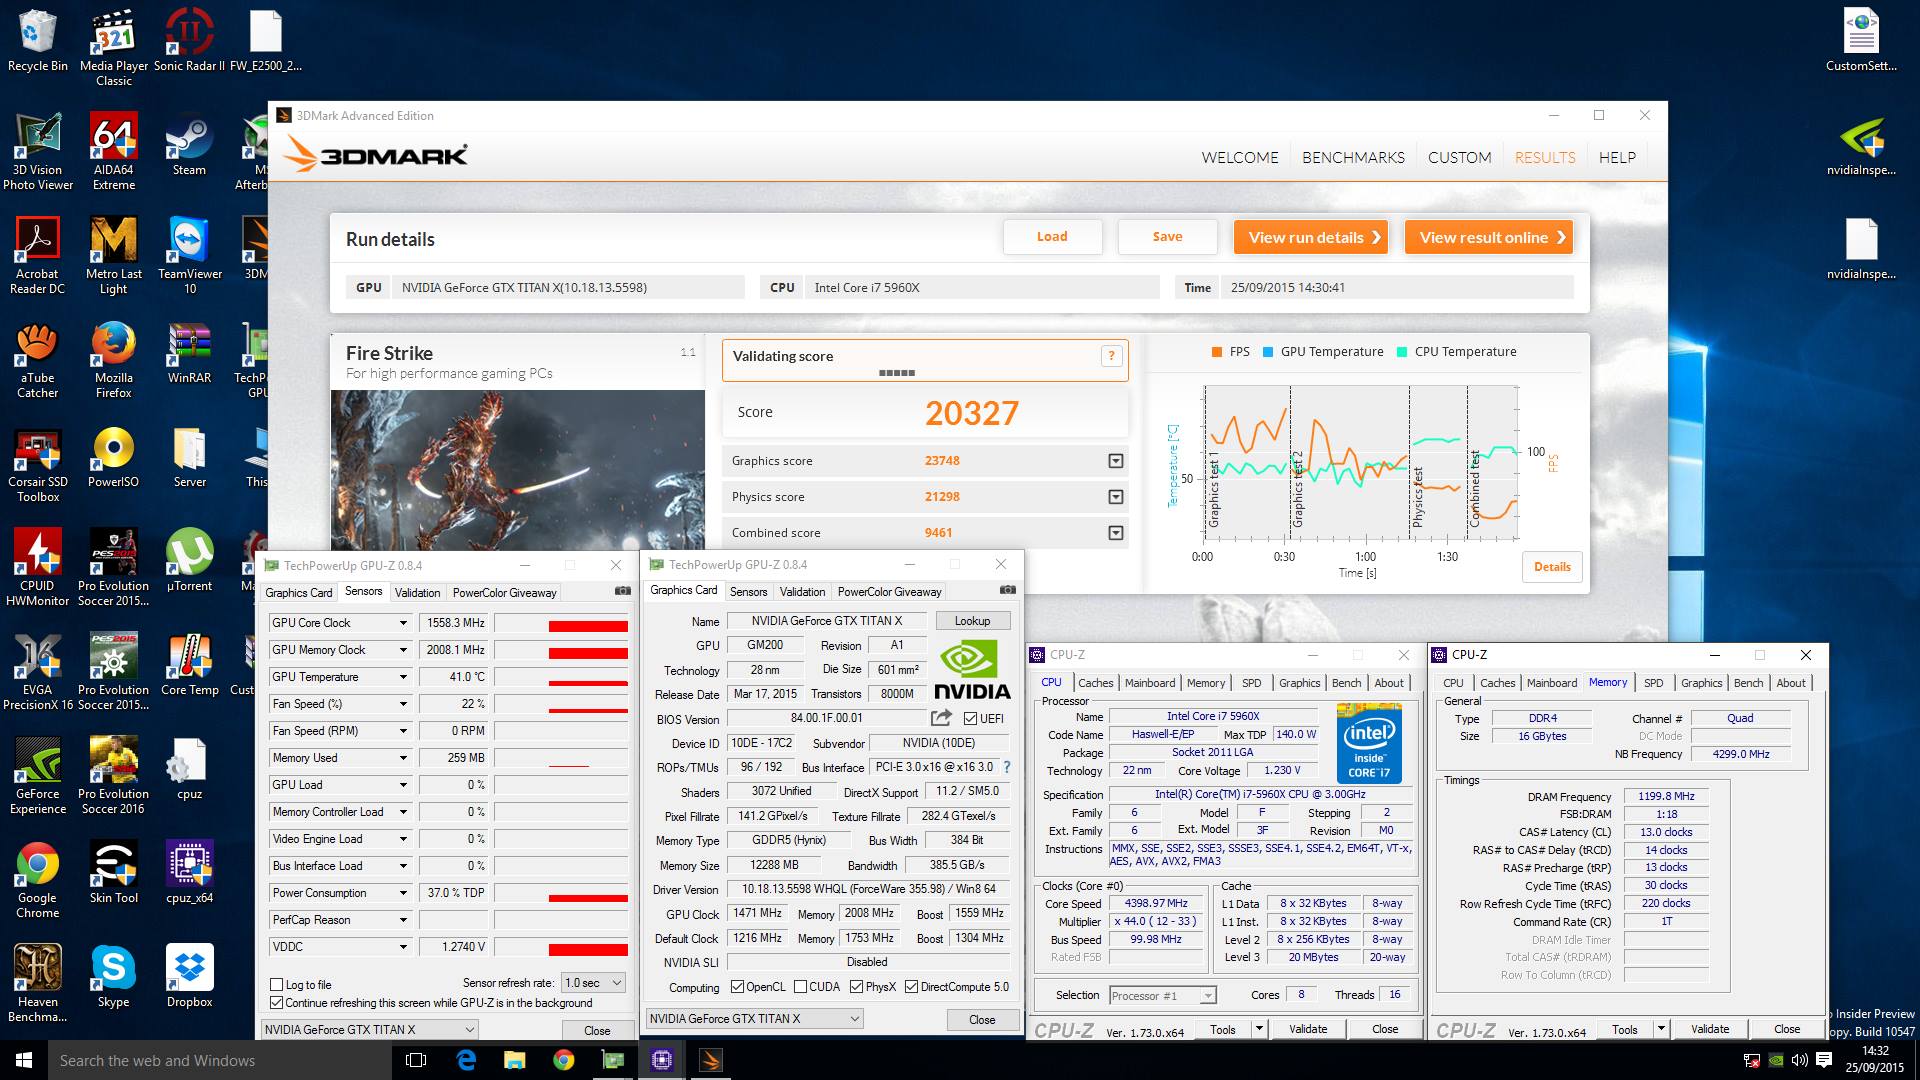The height and width of the screenshot is (1080, 1920).
Task: Open WinRAR desktop shortcut
Action: pyautogui.click(x=189, y=354)
